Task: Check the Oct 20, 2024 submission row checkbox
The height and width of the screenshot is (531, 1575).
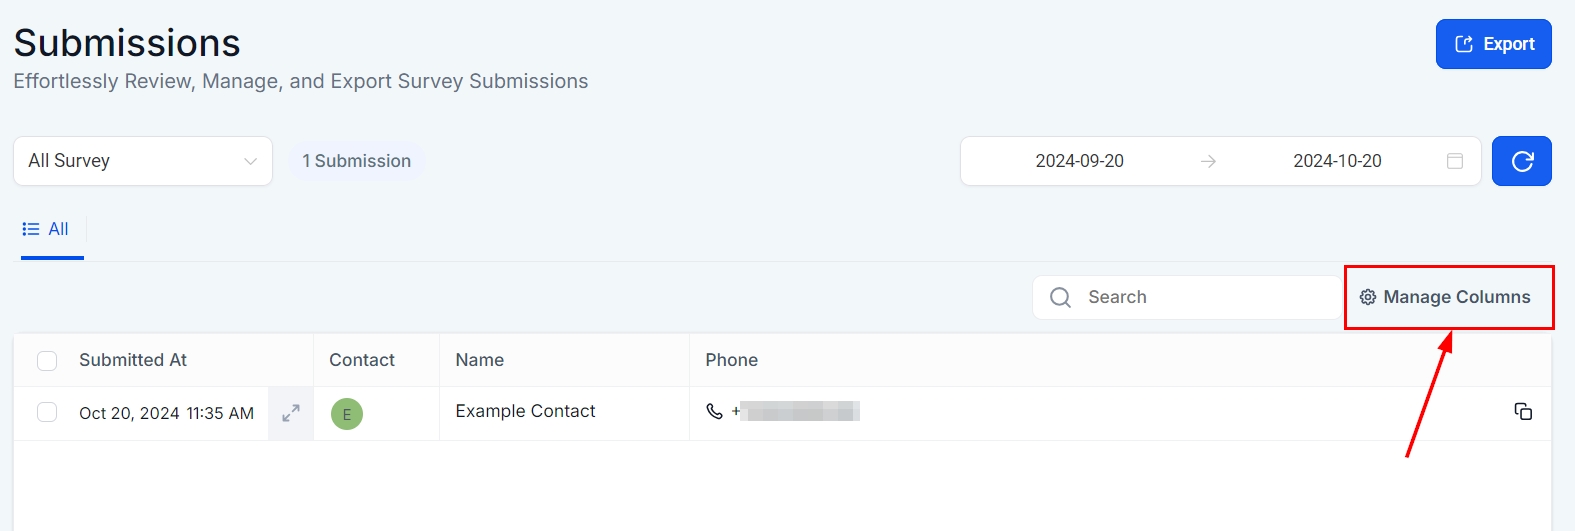Action: click(47, 412)
